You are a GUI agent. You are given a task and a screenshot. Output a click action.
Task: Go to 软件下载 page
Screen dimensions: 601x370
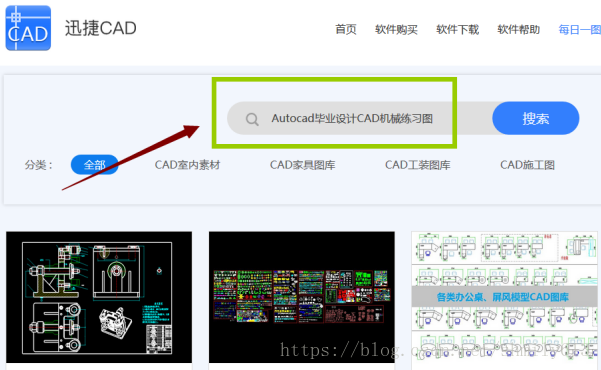[457, 30]
